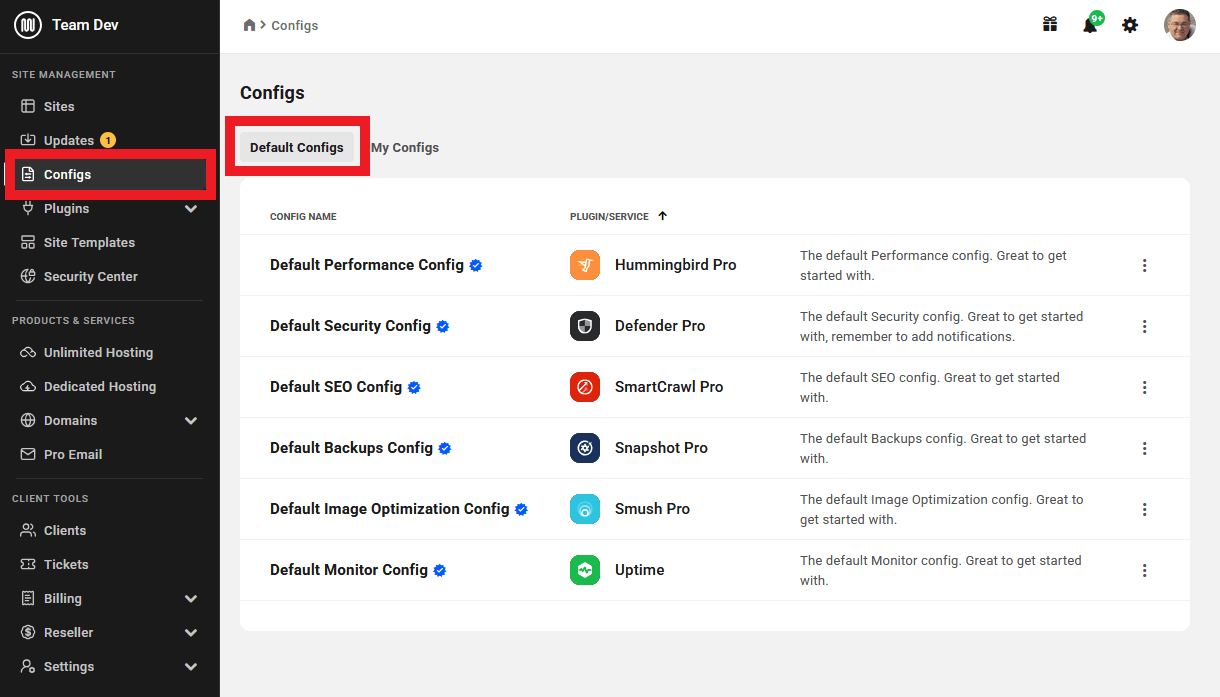Click the SmartCrawl Pro plugin name

click(x=669, y=387)
